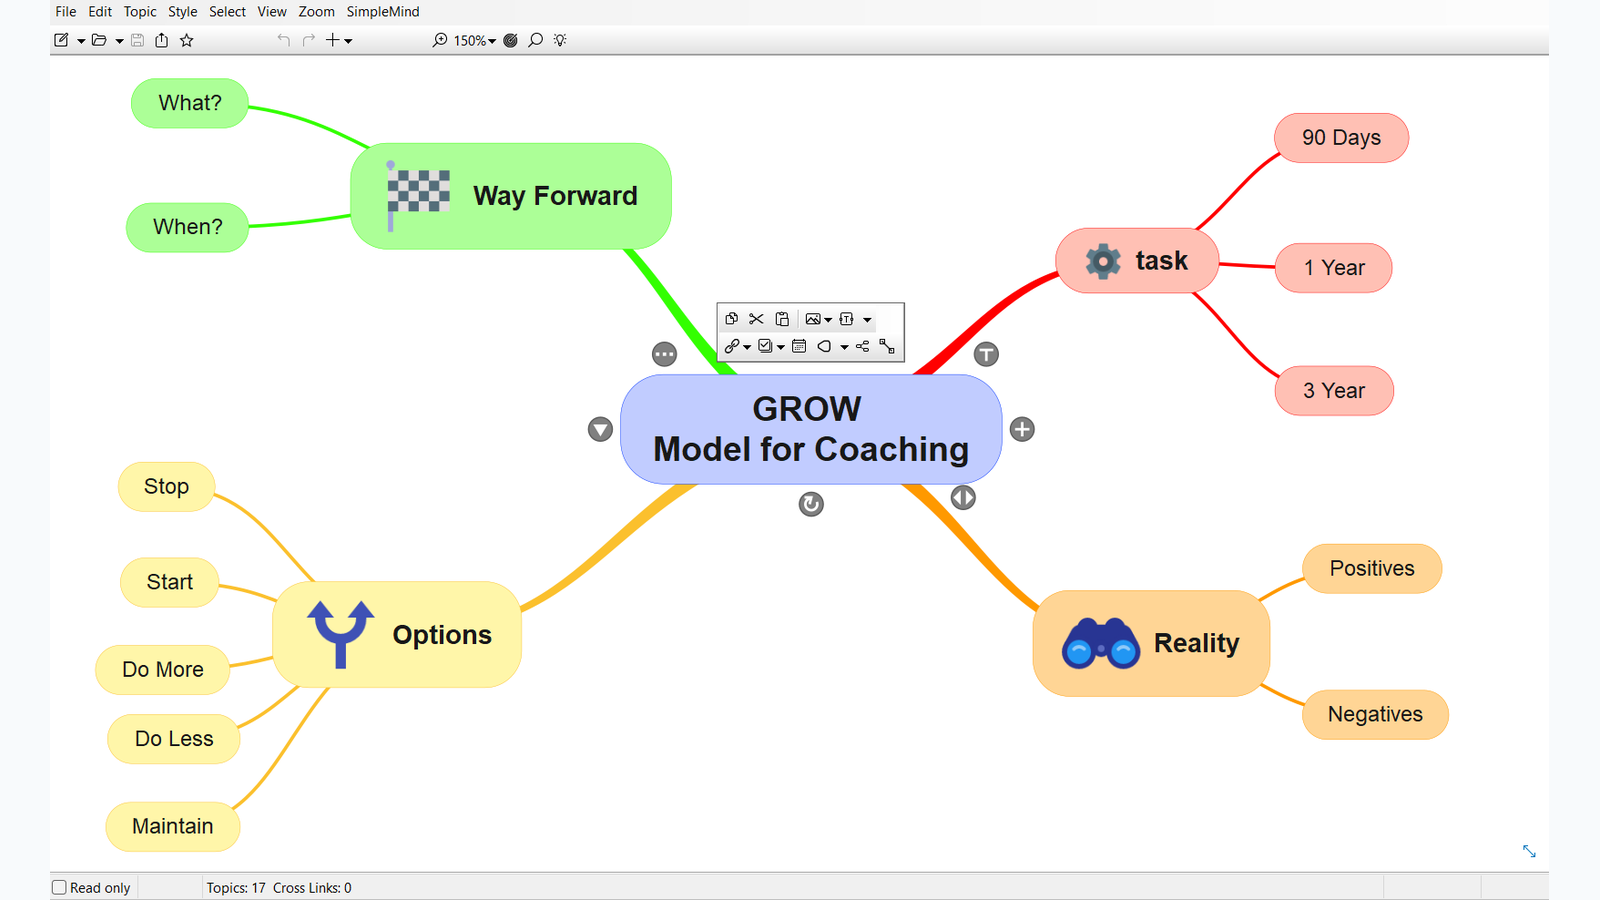
Task: Click the fork arrows icon on Options
Action: coord(341,633)
